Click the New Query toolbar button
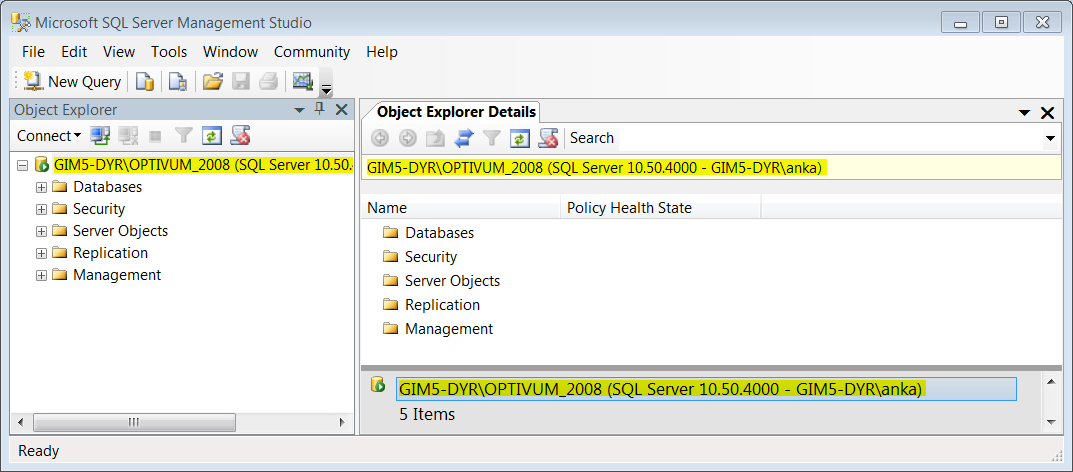Image resolution: width=1073 pixels, height=472 pixels. click(x=72, y=81)
